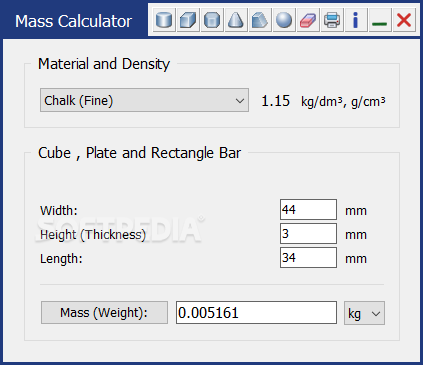This screenshot has width=423, height=365.
Task: Open the kg mass unit dropdown
Action: point(364,313)
